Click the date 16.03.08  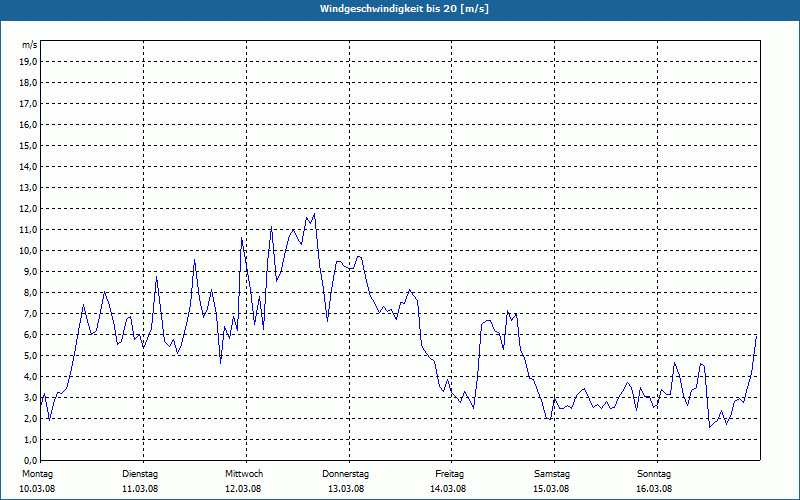[654, 489]
